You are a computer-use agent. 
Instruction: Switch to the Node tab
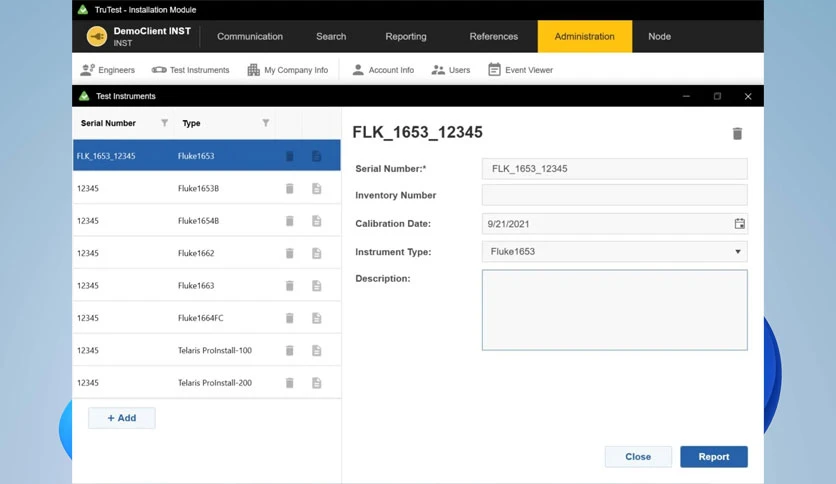(x=660, y=36)
